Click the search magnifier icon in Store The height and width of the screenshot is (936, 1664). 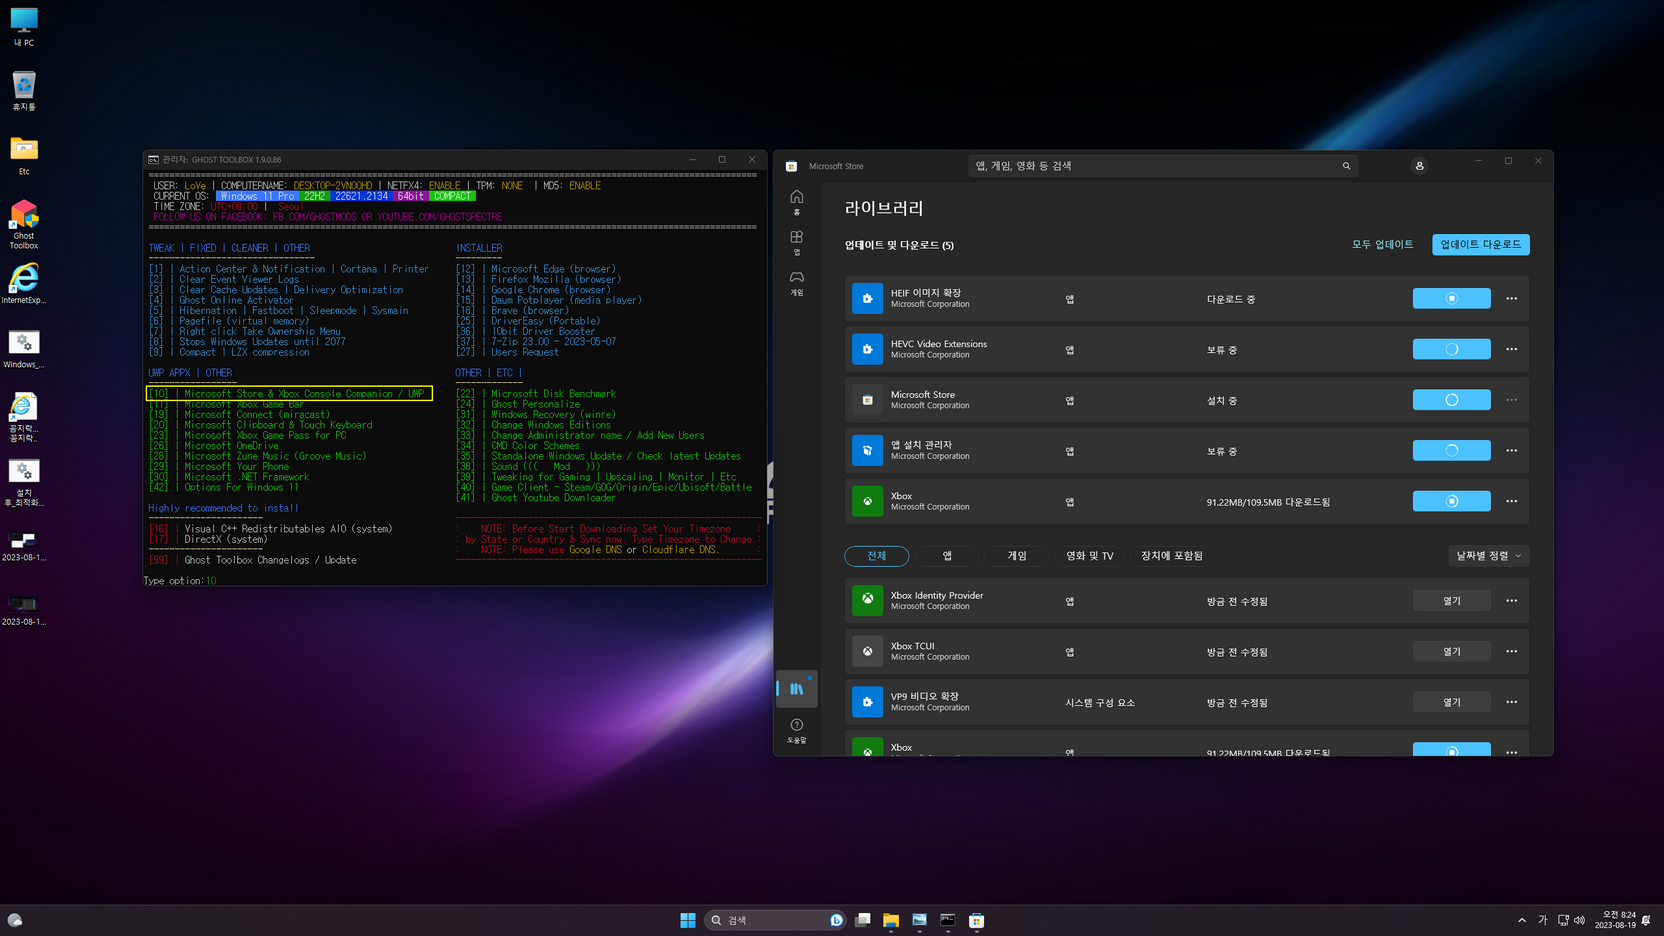click(1346, 166)
